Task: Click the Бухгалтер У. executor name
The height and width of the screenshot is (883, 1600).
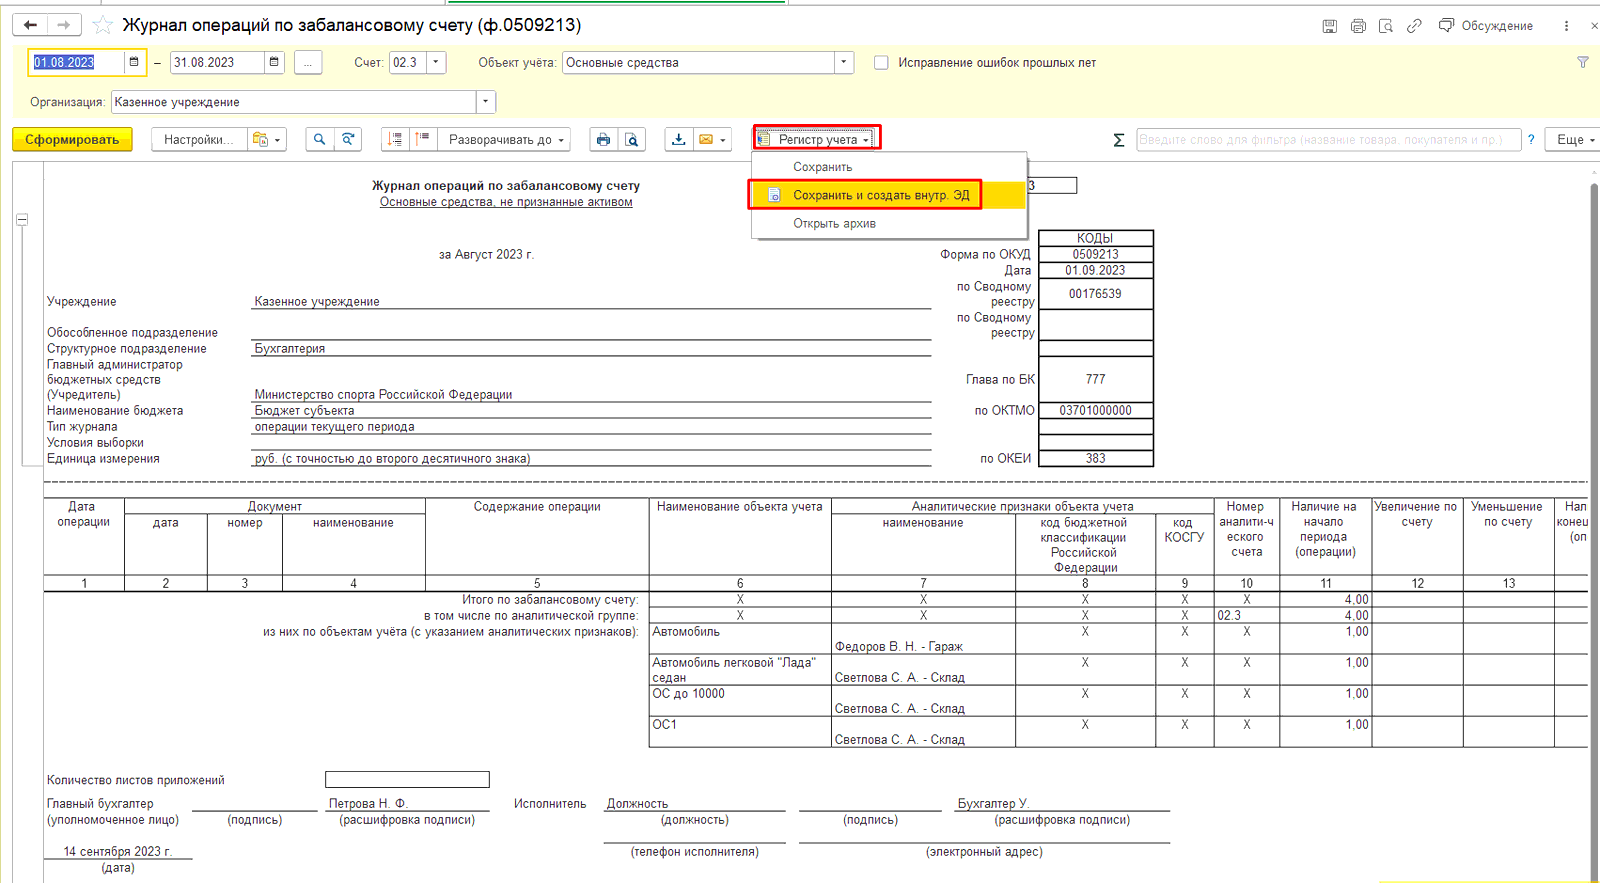Action: coord(993,803)
